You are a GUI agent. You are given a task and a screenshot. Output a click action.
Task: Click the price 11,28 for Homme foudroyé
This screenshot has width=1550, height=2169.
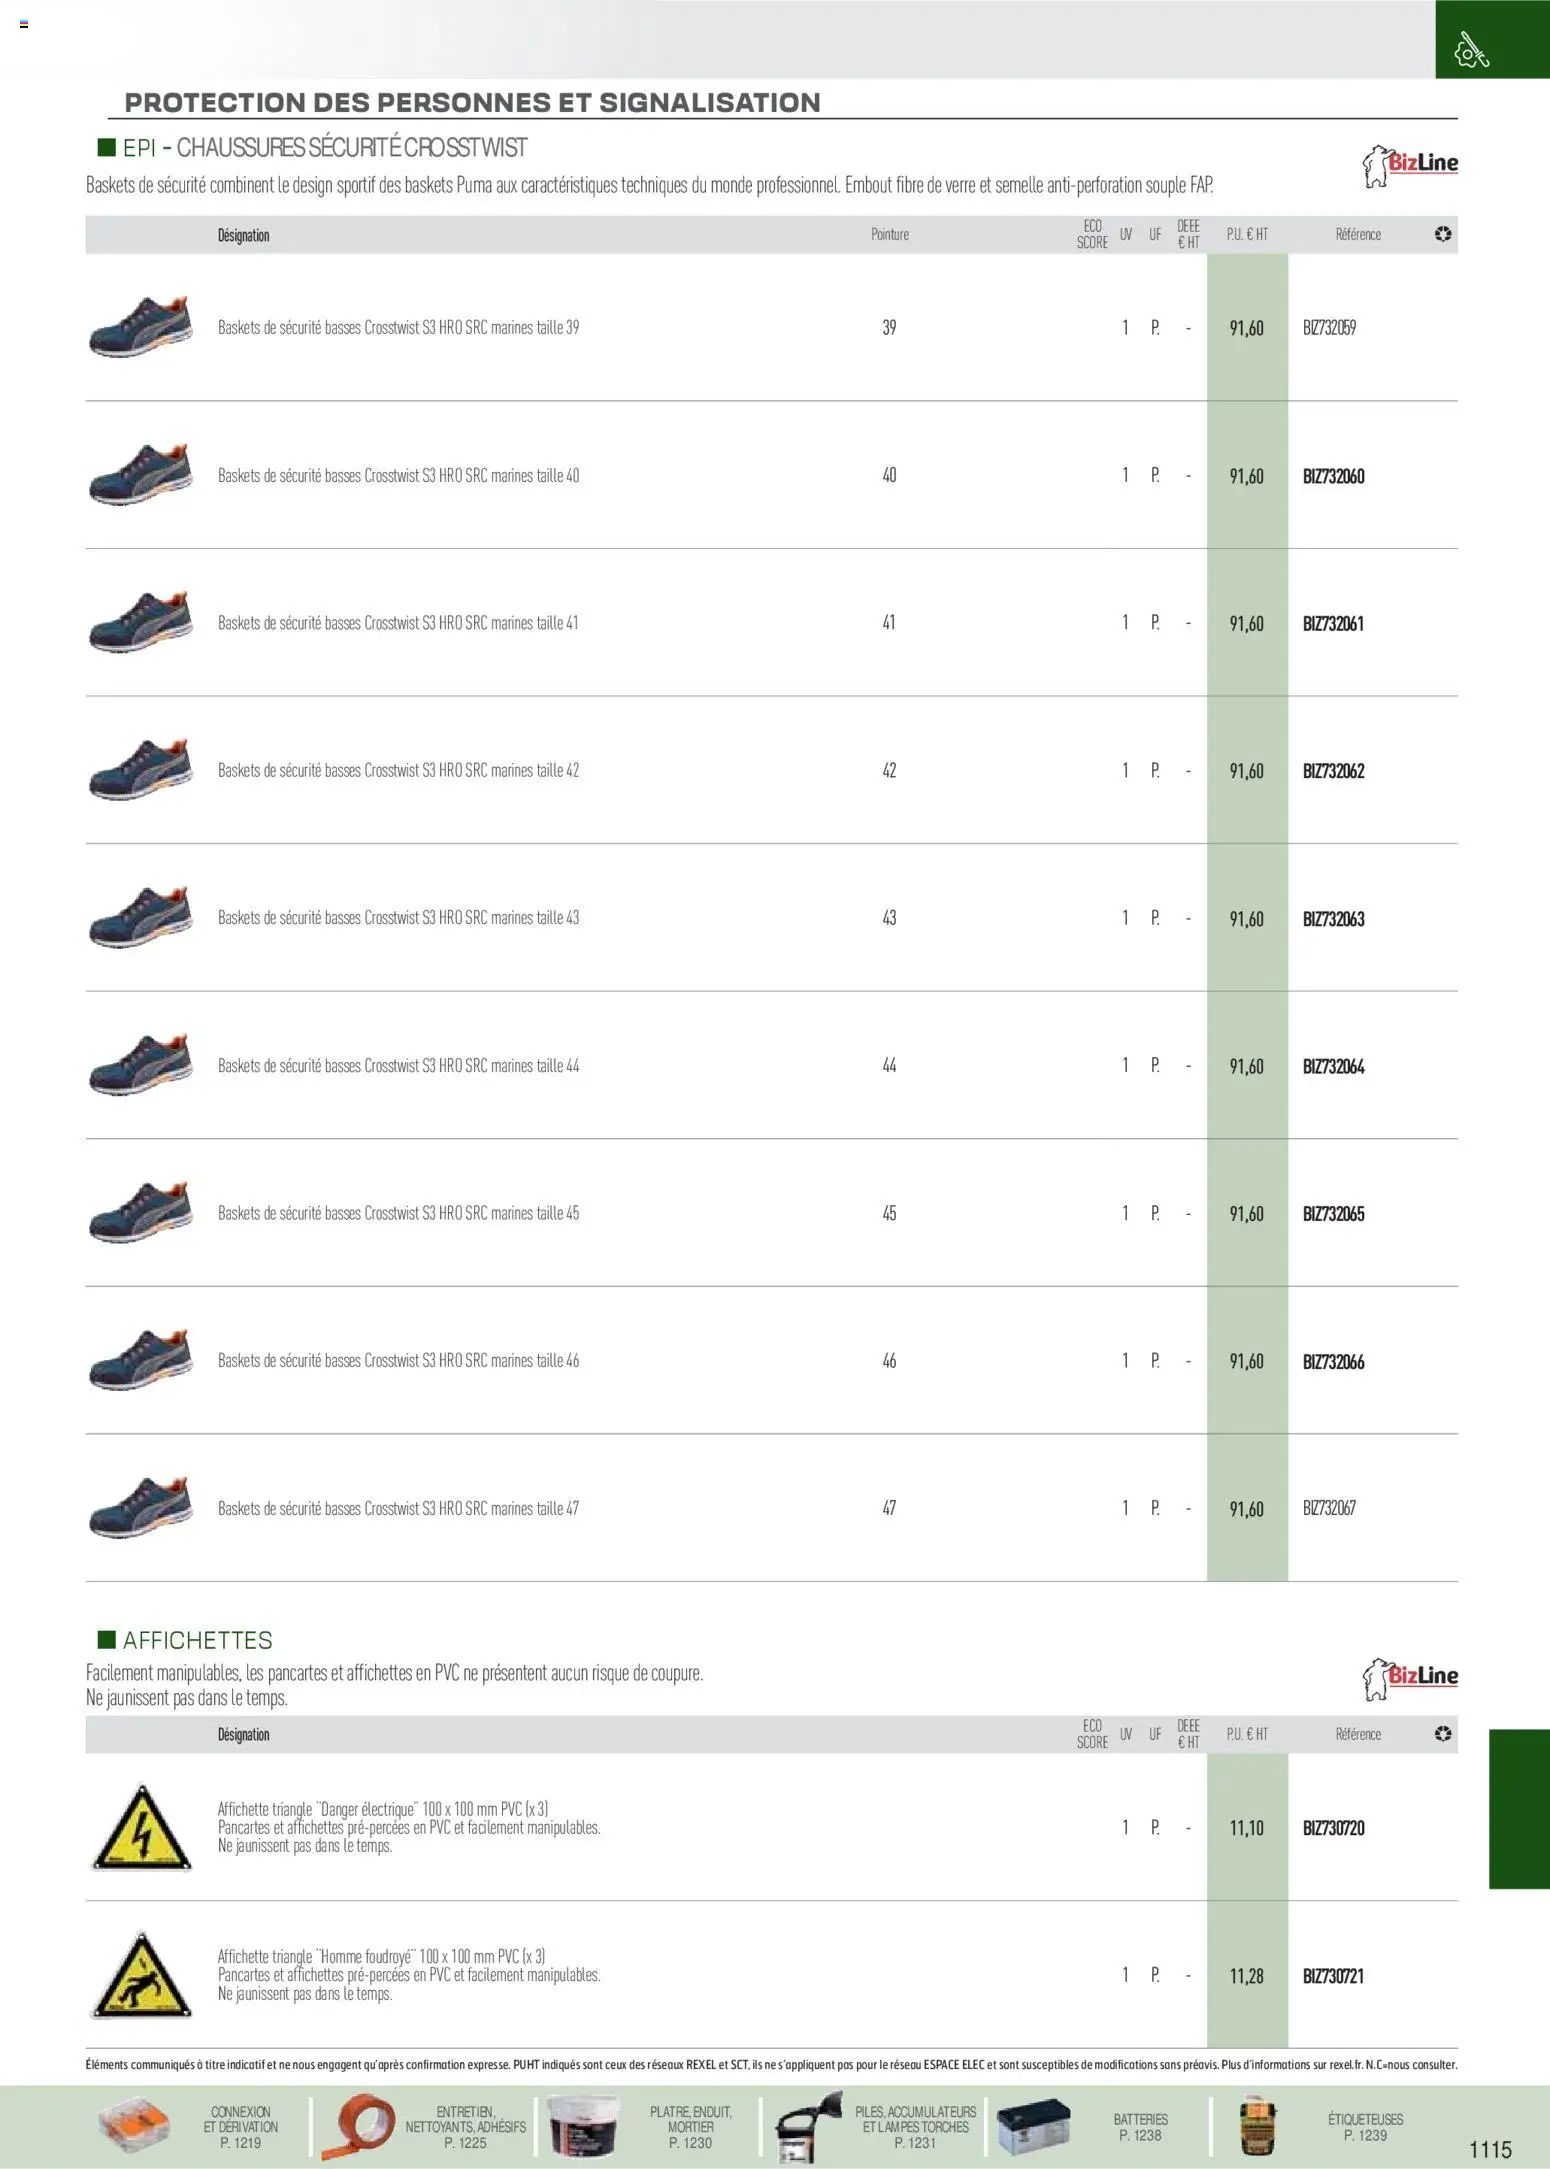1246,1976
